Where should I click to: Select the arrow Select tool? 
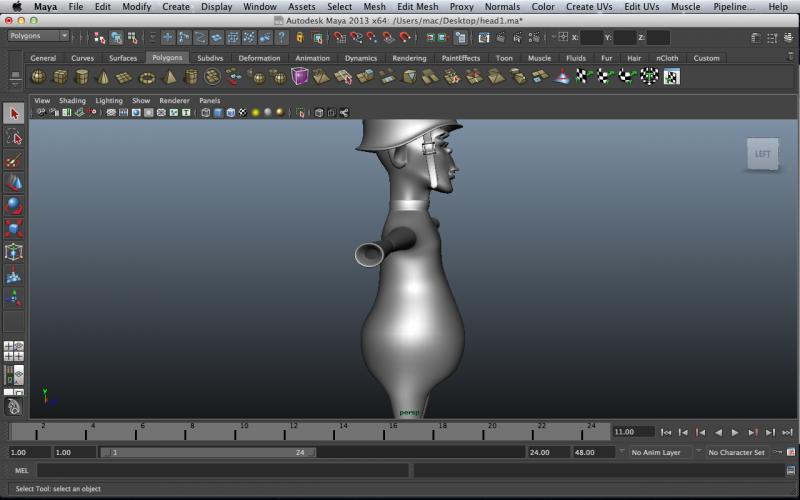(x=14, y=114)
